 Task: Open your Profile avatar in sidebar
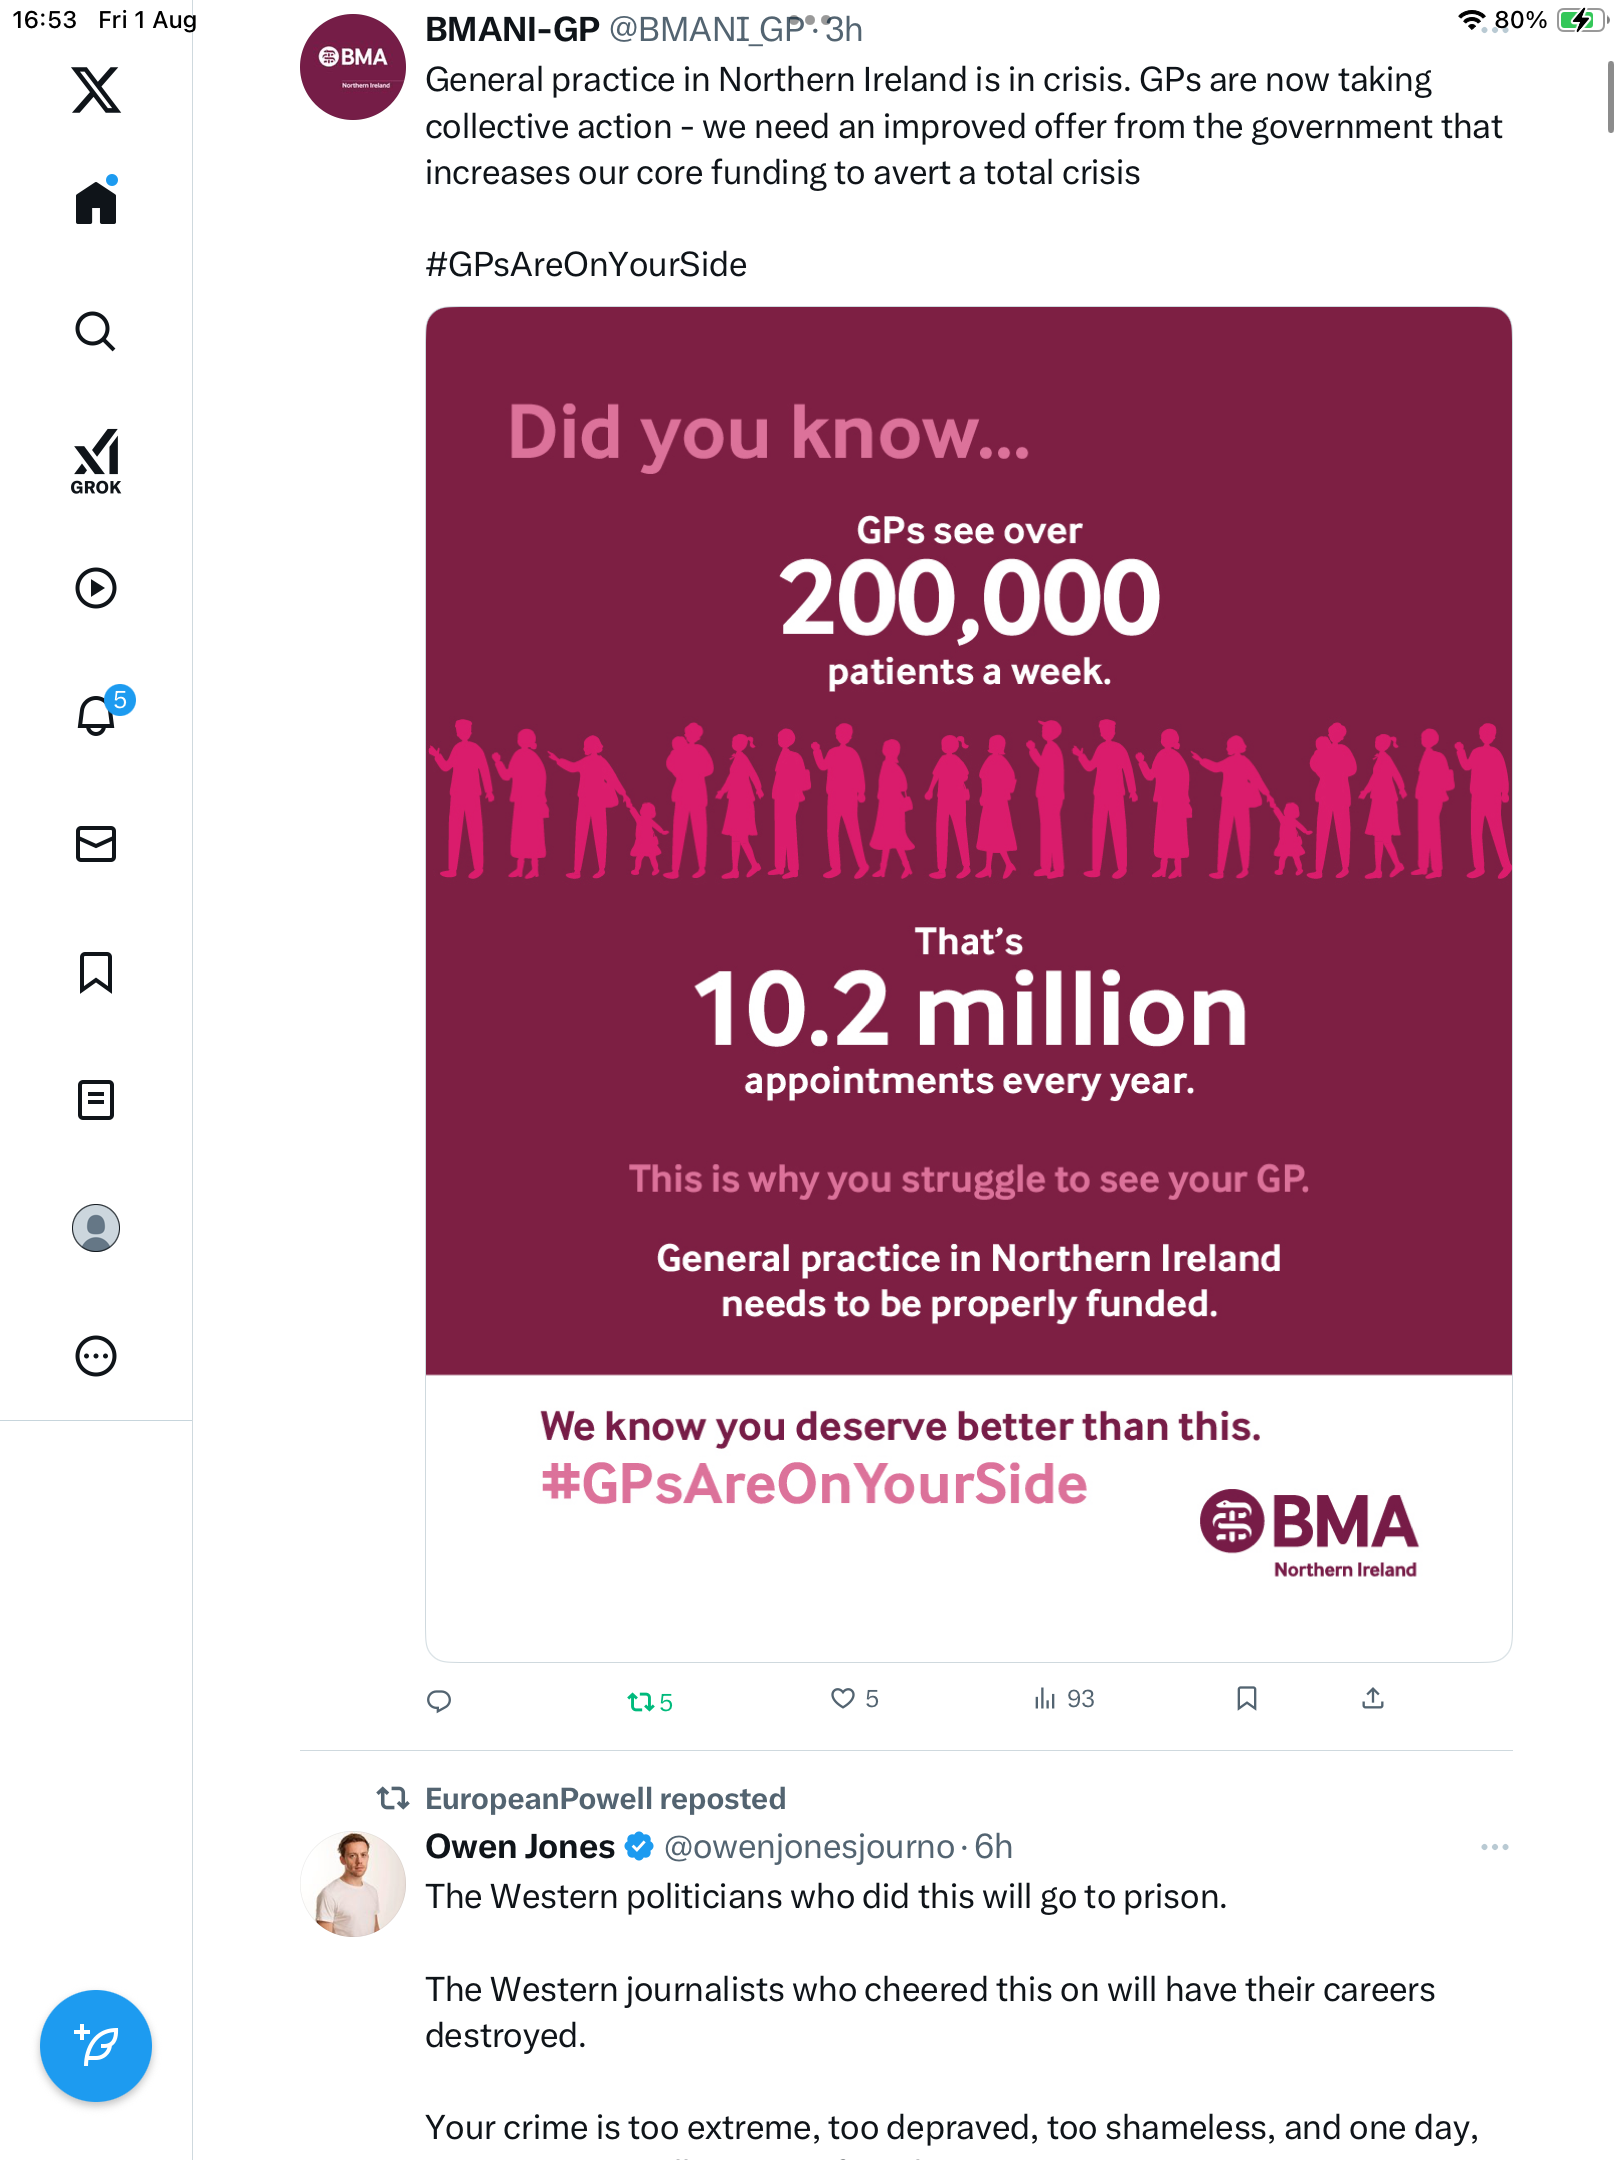click(x=96, y=1228)
